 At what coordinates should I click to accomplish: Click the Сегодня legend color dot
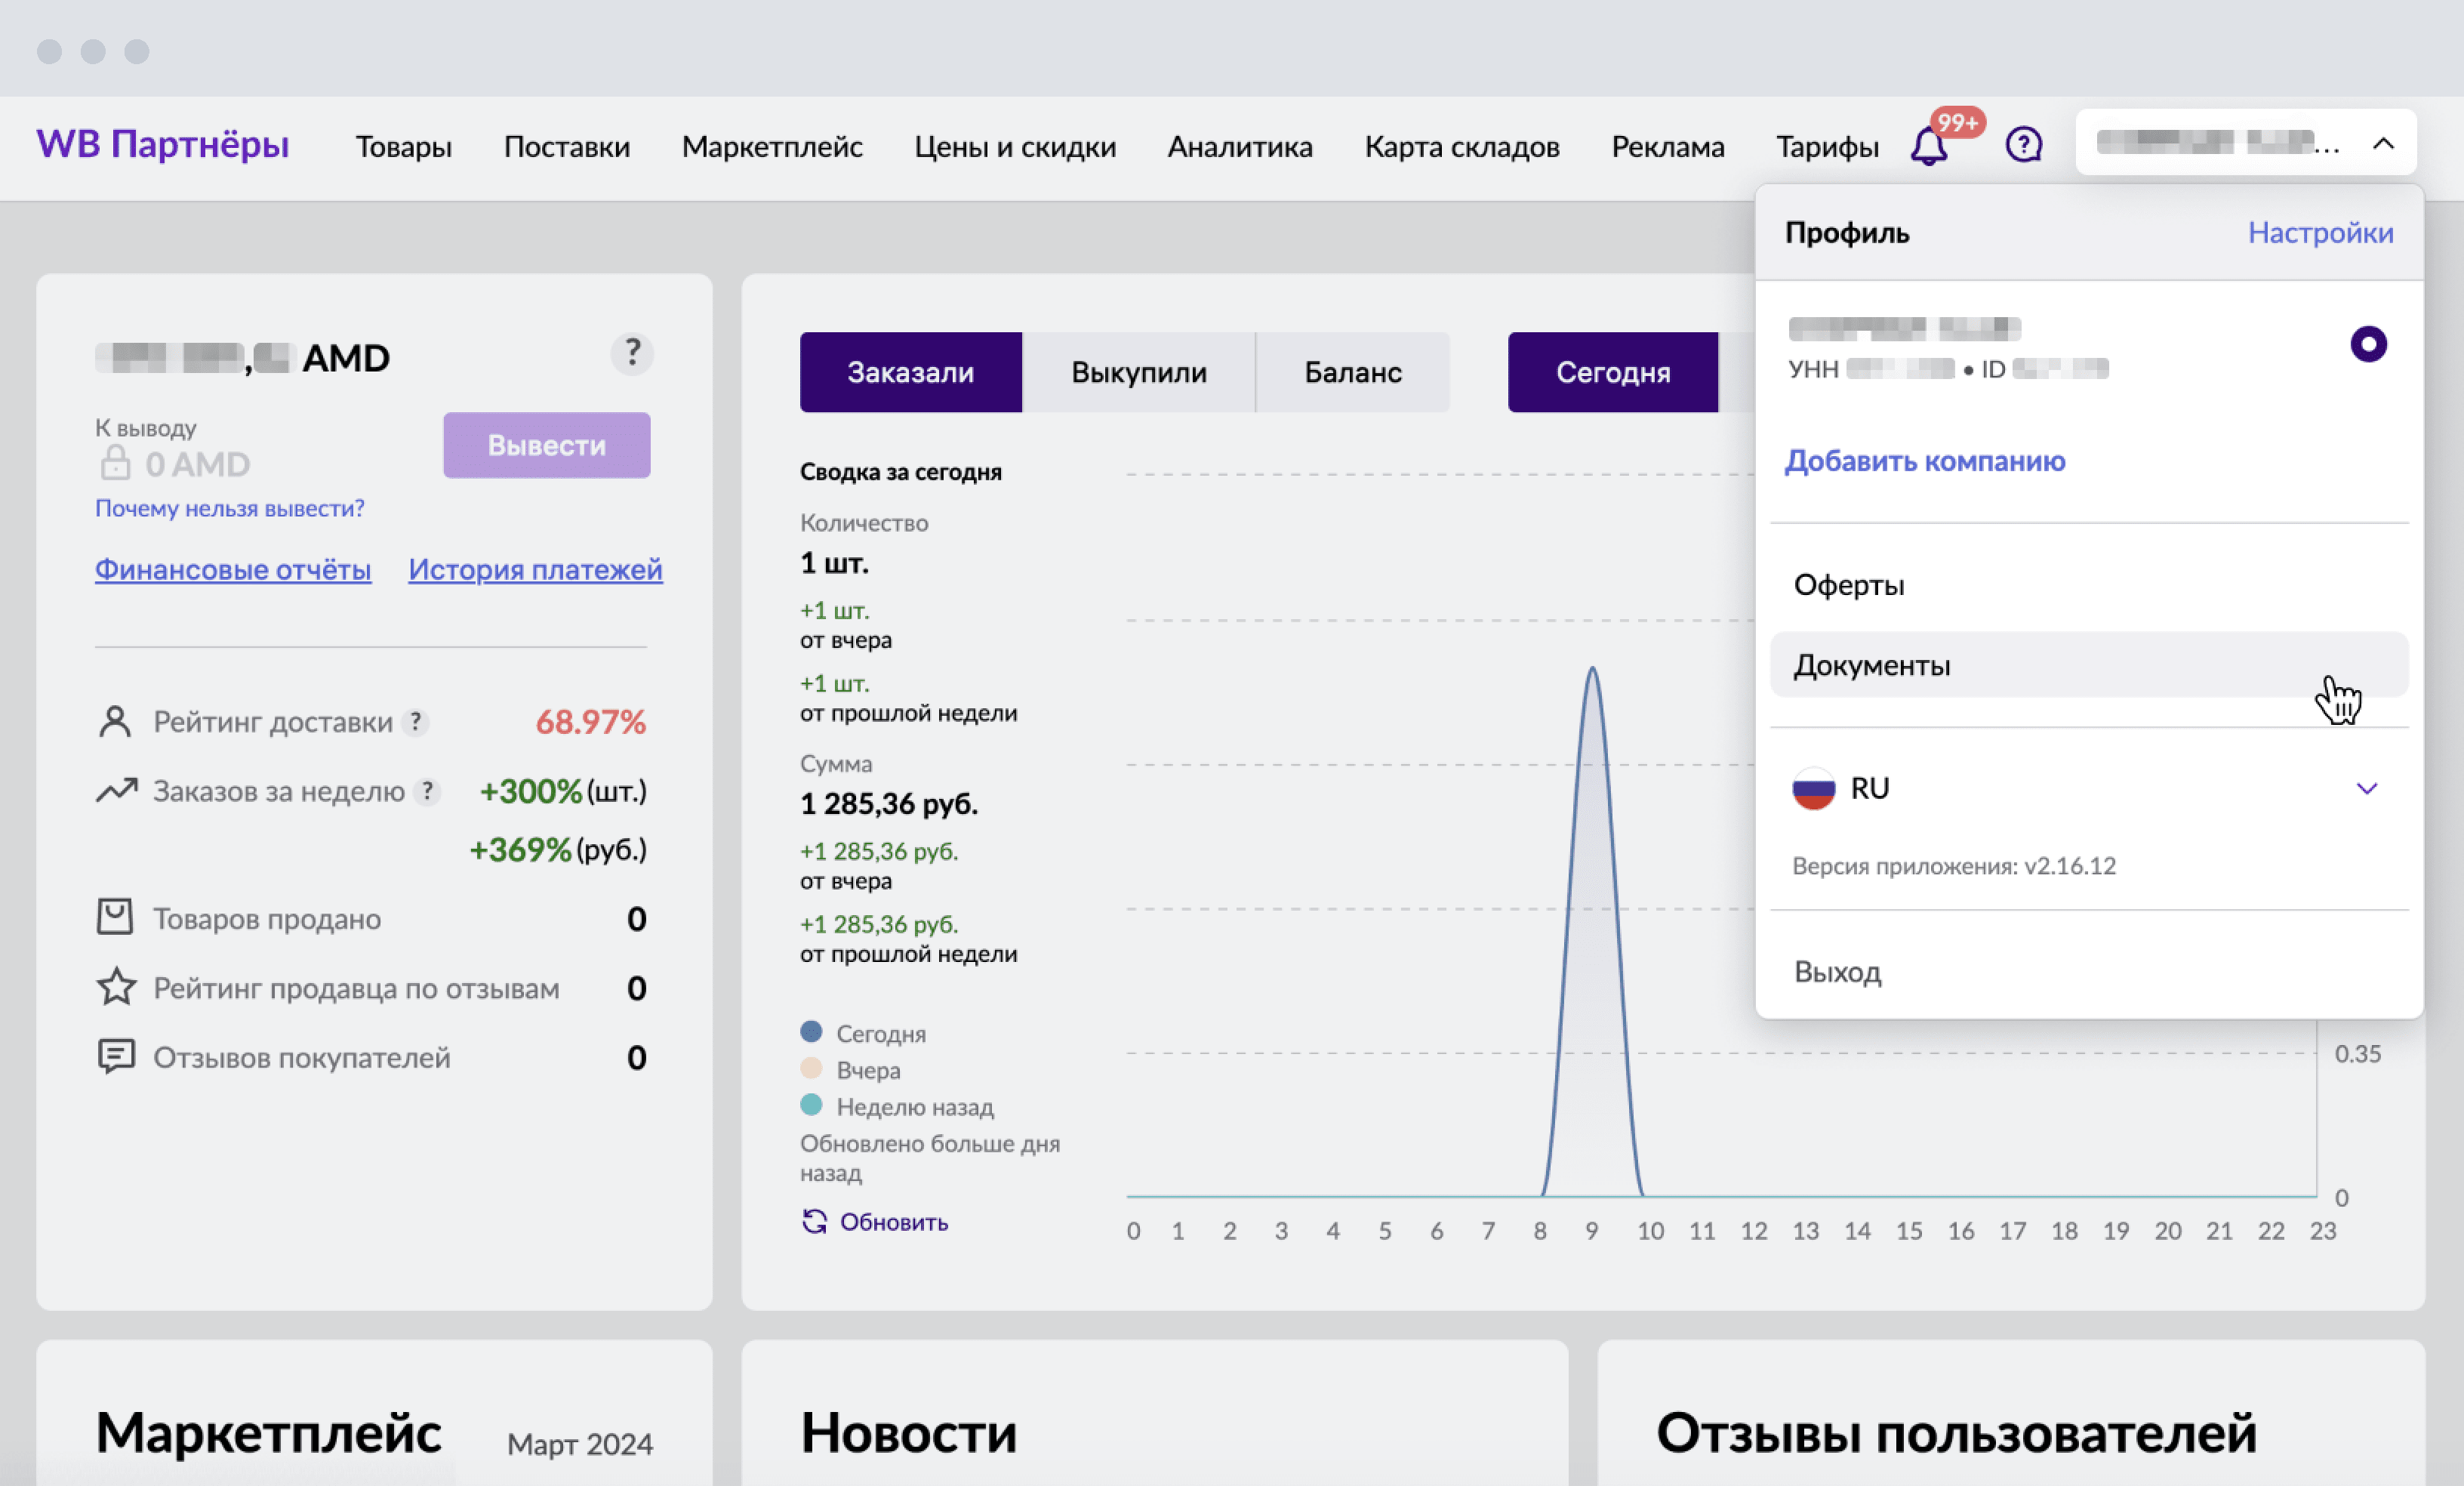[811, 1031]
